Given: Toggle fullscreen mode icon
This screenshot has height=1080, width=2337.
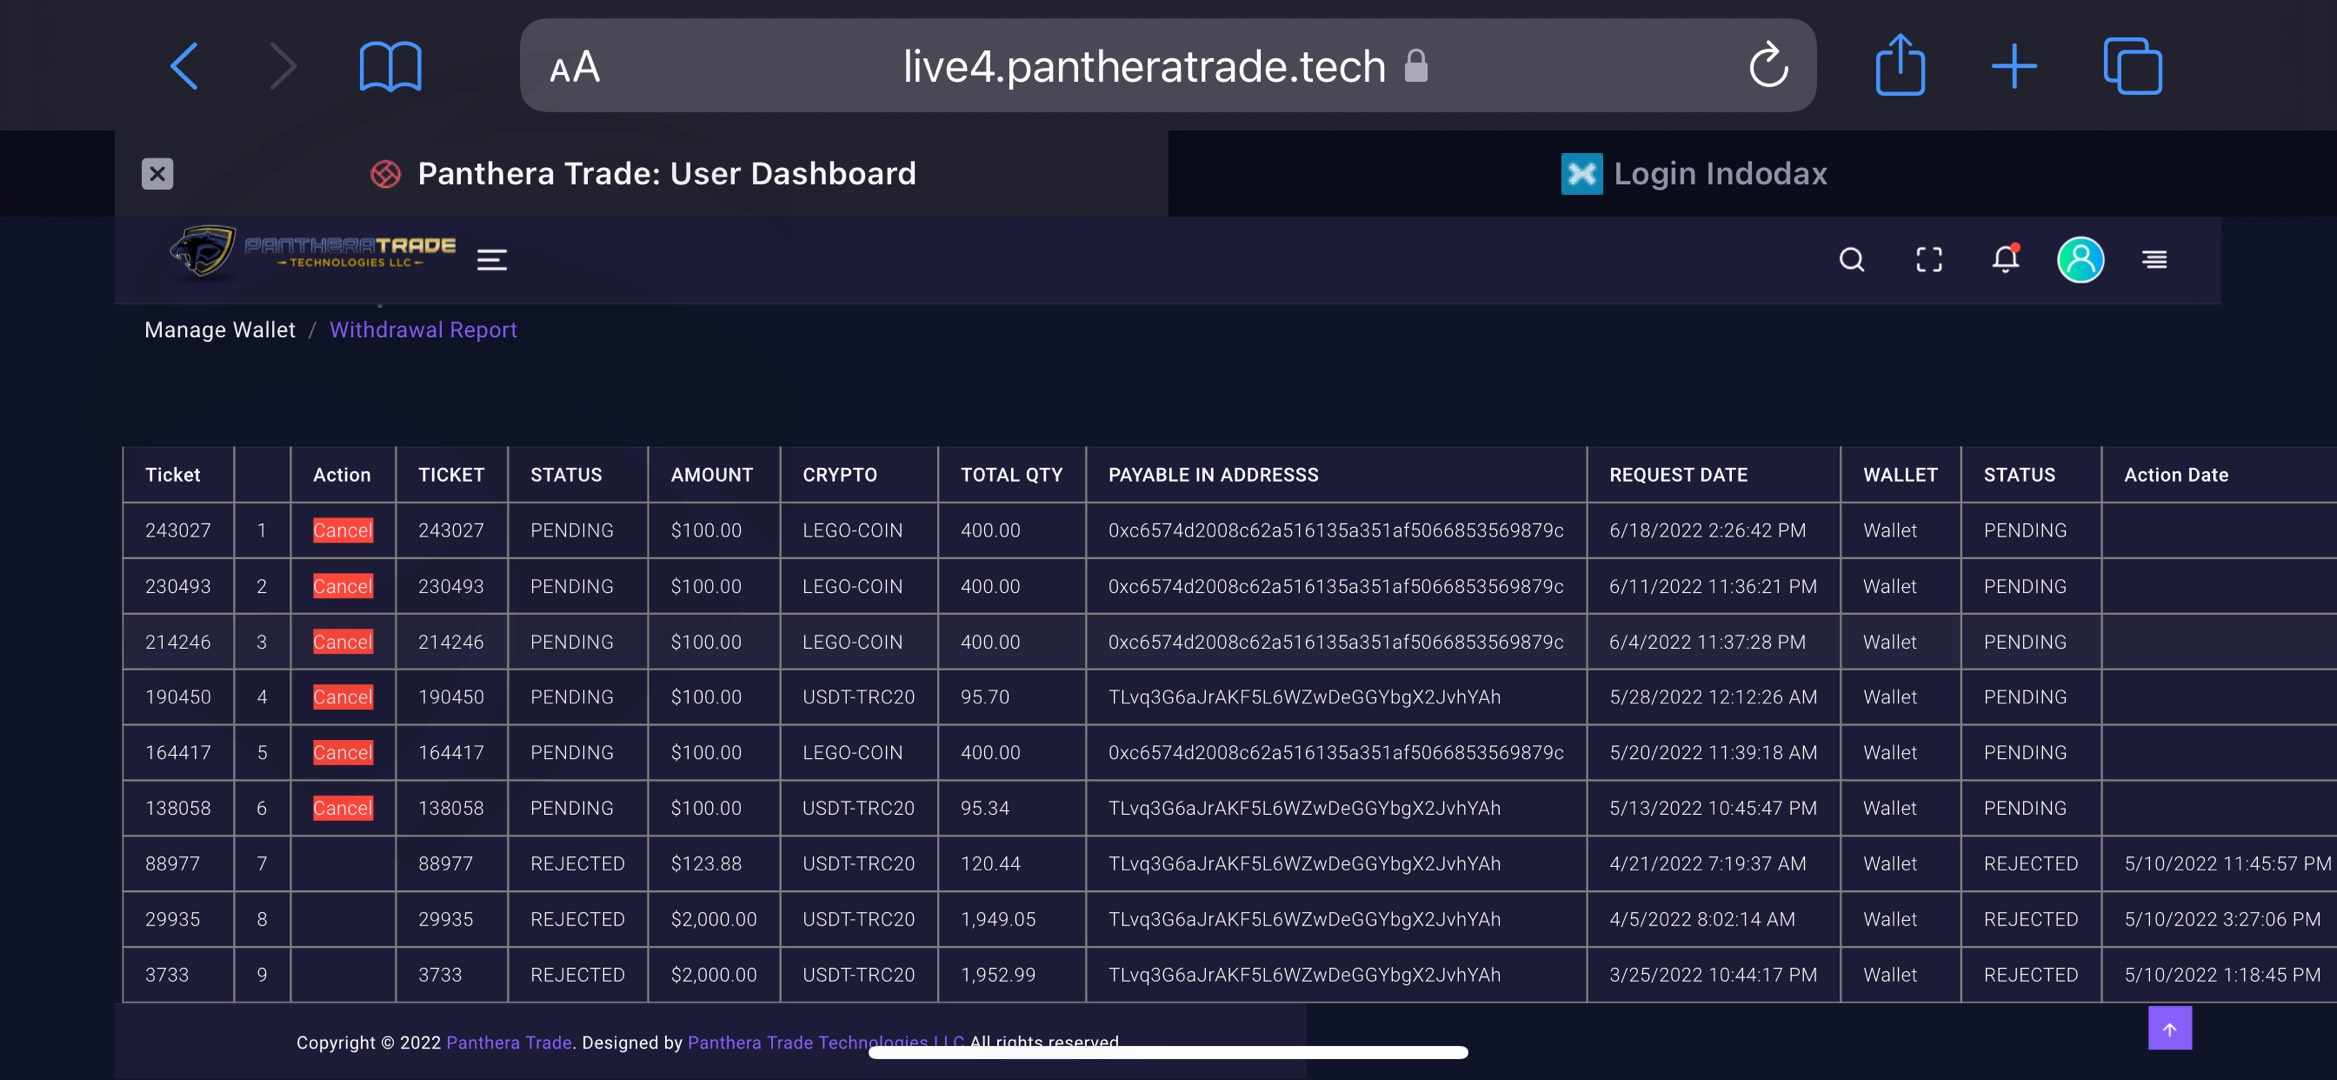Looking at the screenshot, I should coord(1929,260).
